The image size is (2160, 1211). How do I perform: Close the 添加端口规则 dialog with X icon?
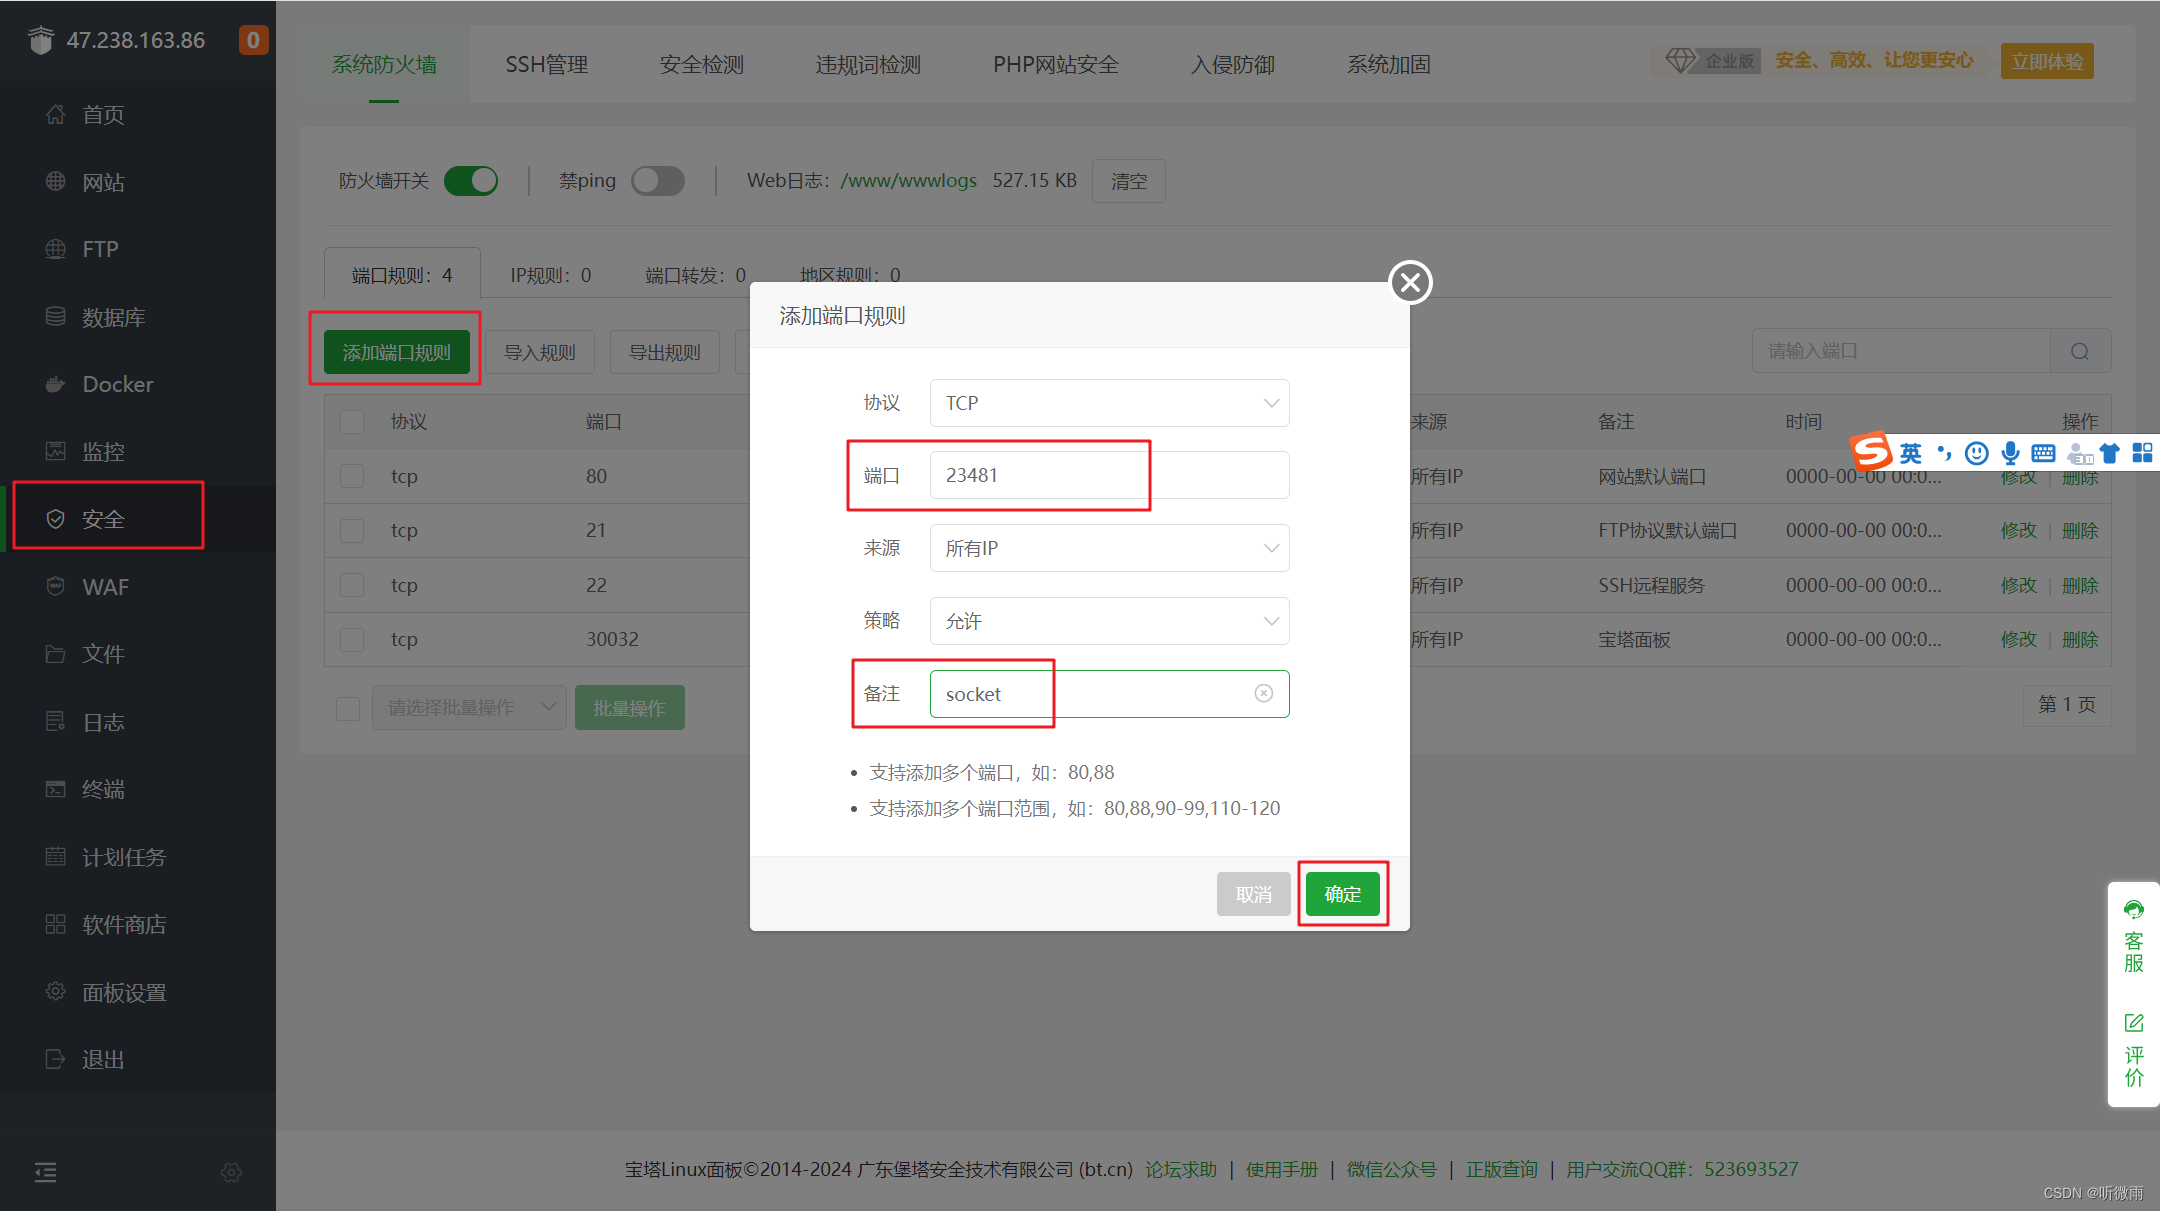[1410, 283]
